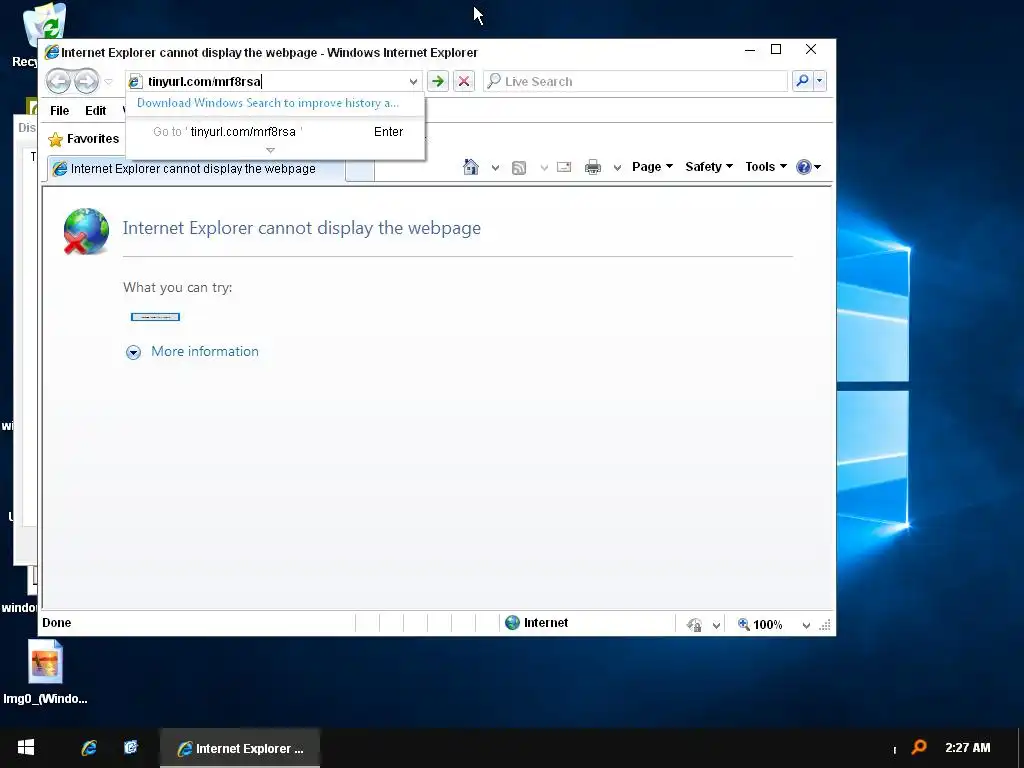Click the resize grip in status bar
1024x768 pixels.
point(825,625)
